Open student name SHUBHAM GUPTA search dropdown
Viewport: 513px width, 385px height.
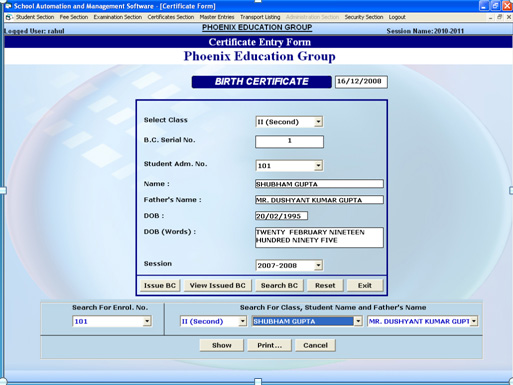pos(358,321)
